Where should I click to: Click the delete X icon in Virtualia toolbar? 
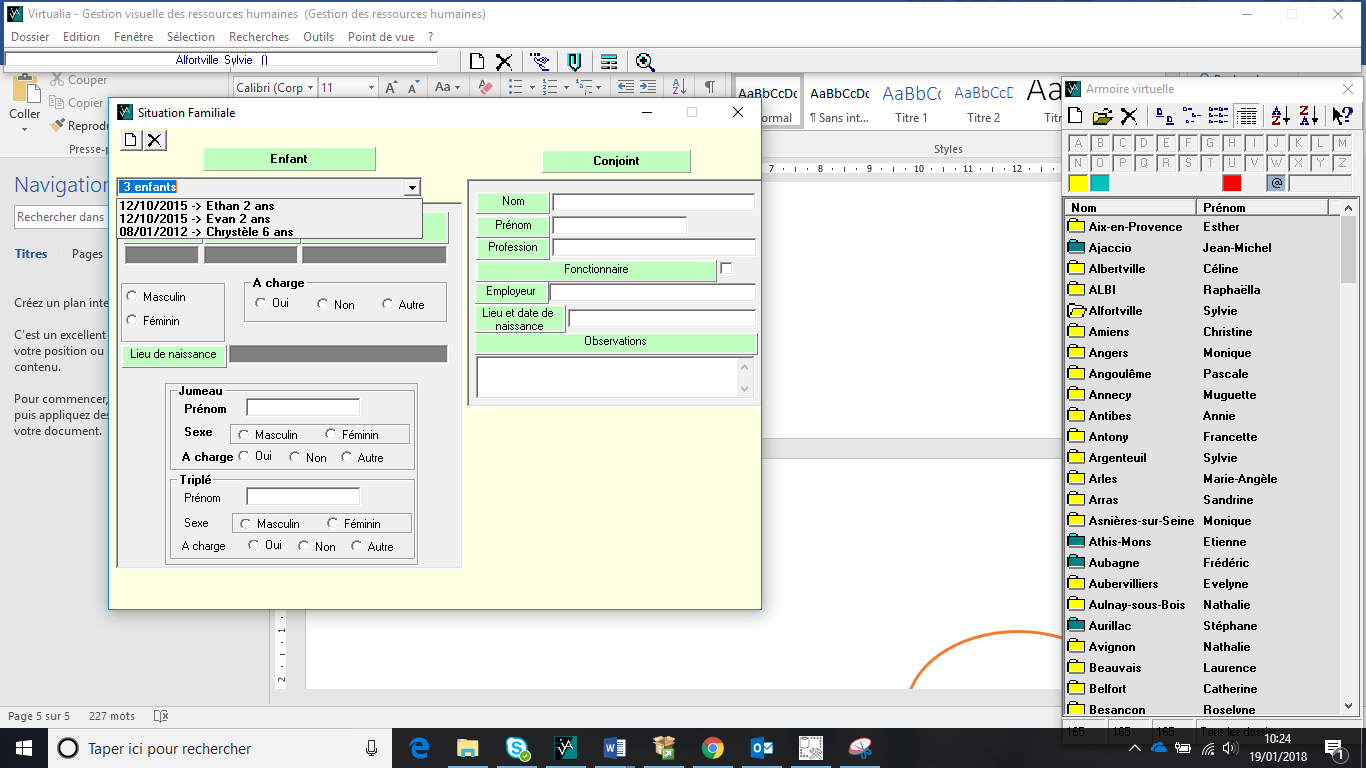click(504, 62)
